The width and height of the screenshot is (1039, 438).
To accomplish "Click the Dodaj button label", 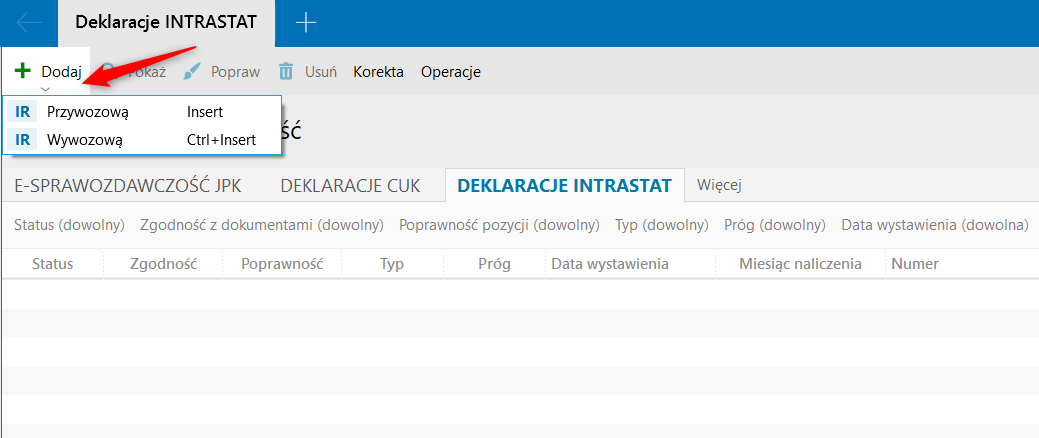I will (x=61, y=72).
